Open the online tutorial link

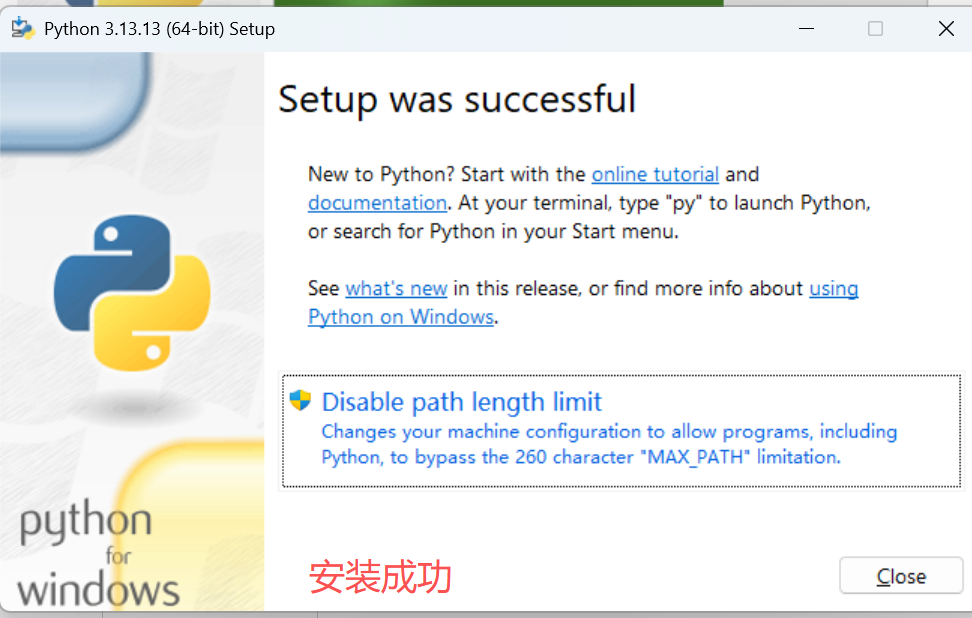point(655,174)
